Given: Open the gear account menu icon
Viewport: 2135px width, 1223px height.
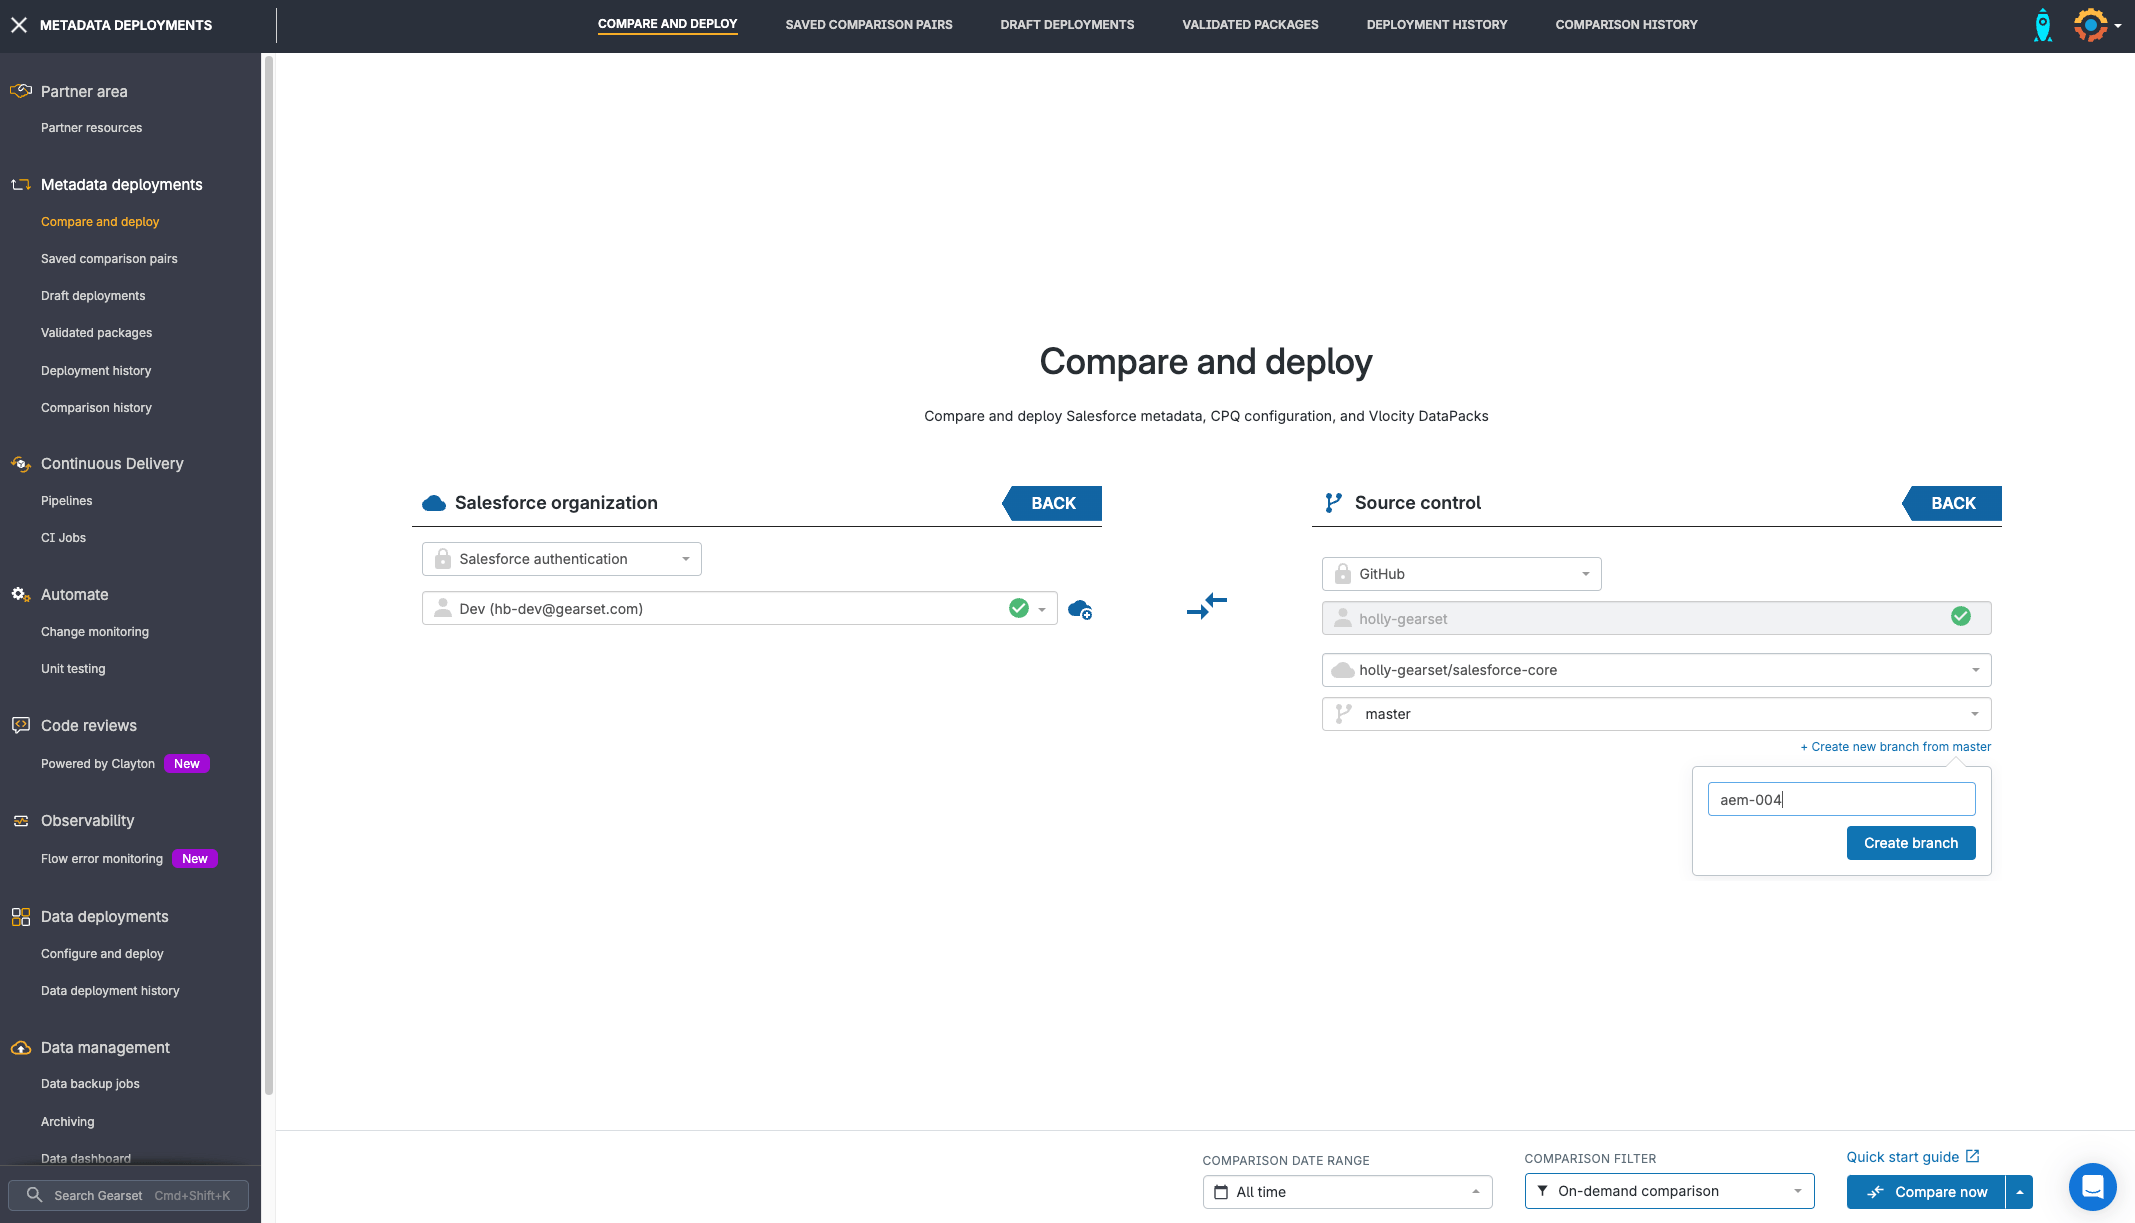Looking at the screenshot, I should pyautogui.click(x=2091, y=25).
